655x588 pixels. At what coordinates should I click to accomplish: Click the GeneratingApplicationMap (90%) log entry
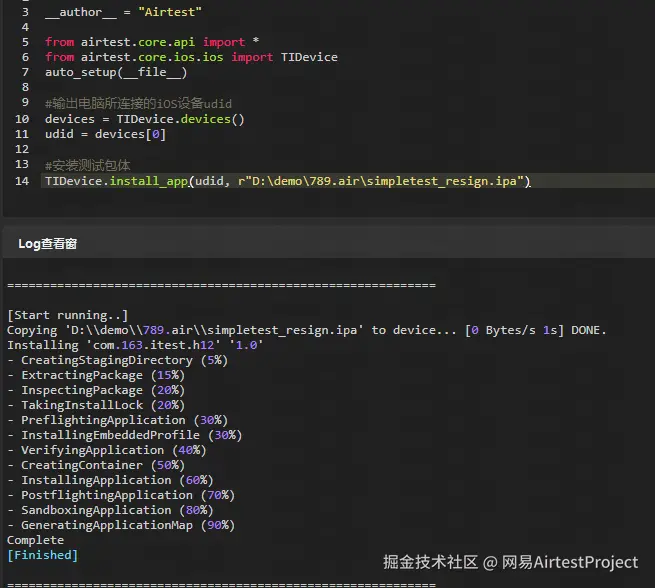[121, 525]
